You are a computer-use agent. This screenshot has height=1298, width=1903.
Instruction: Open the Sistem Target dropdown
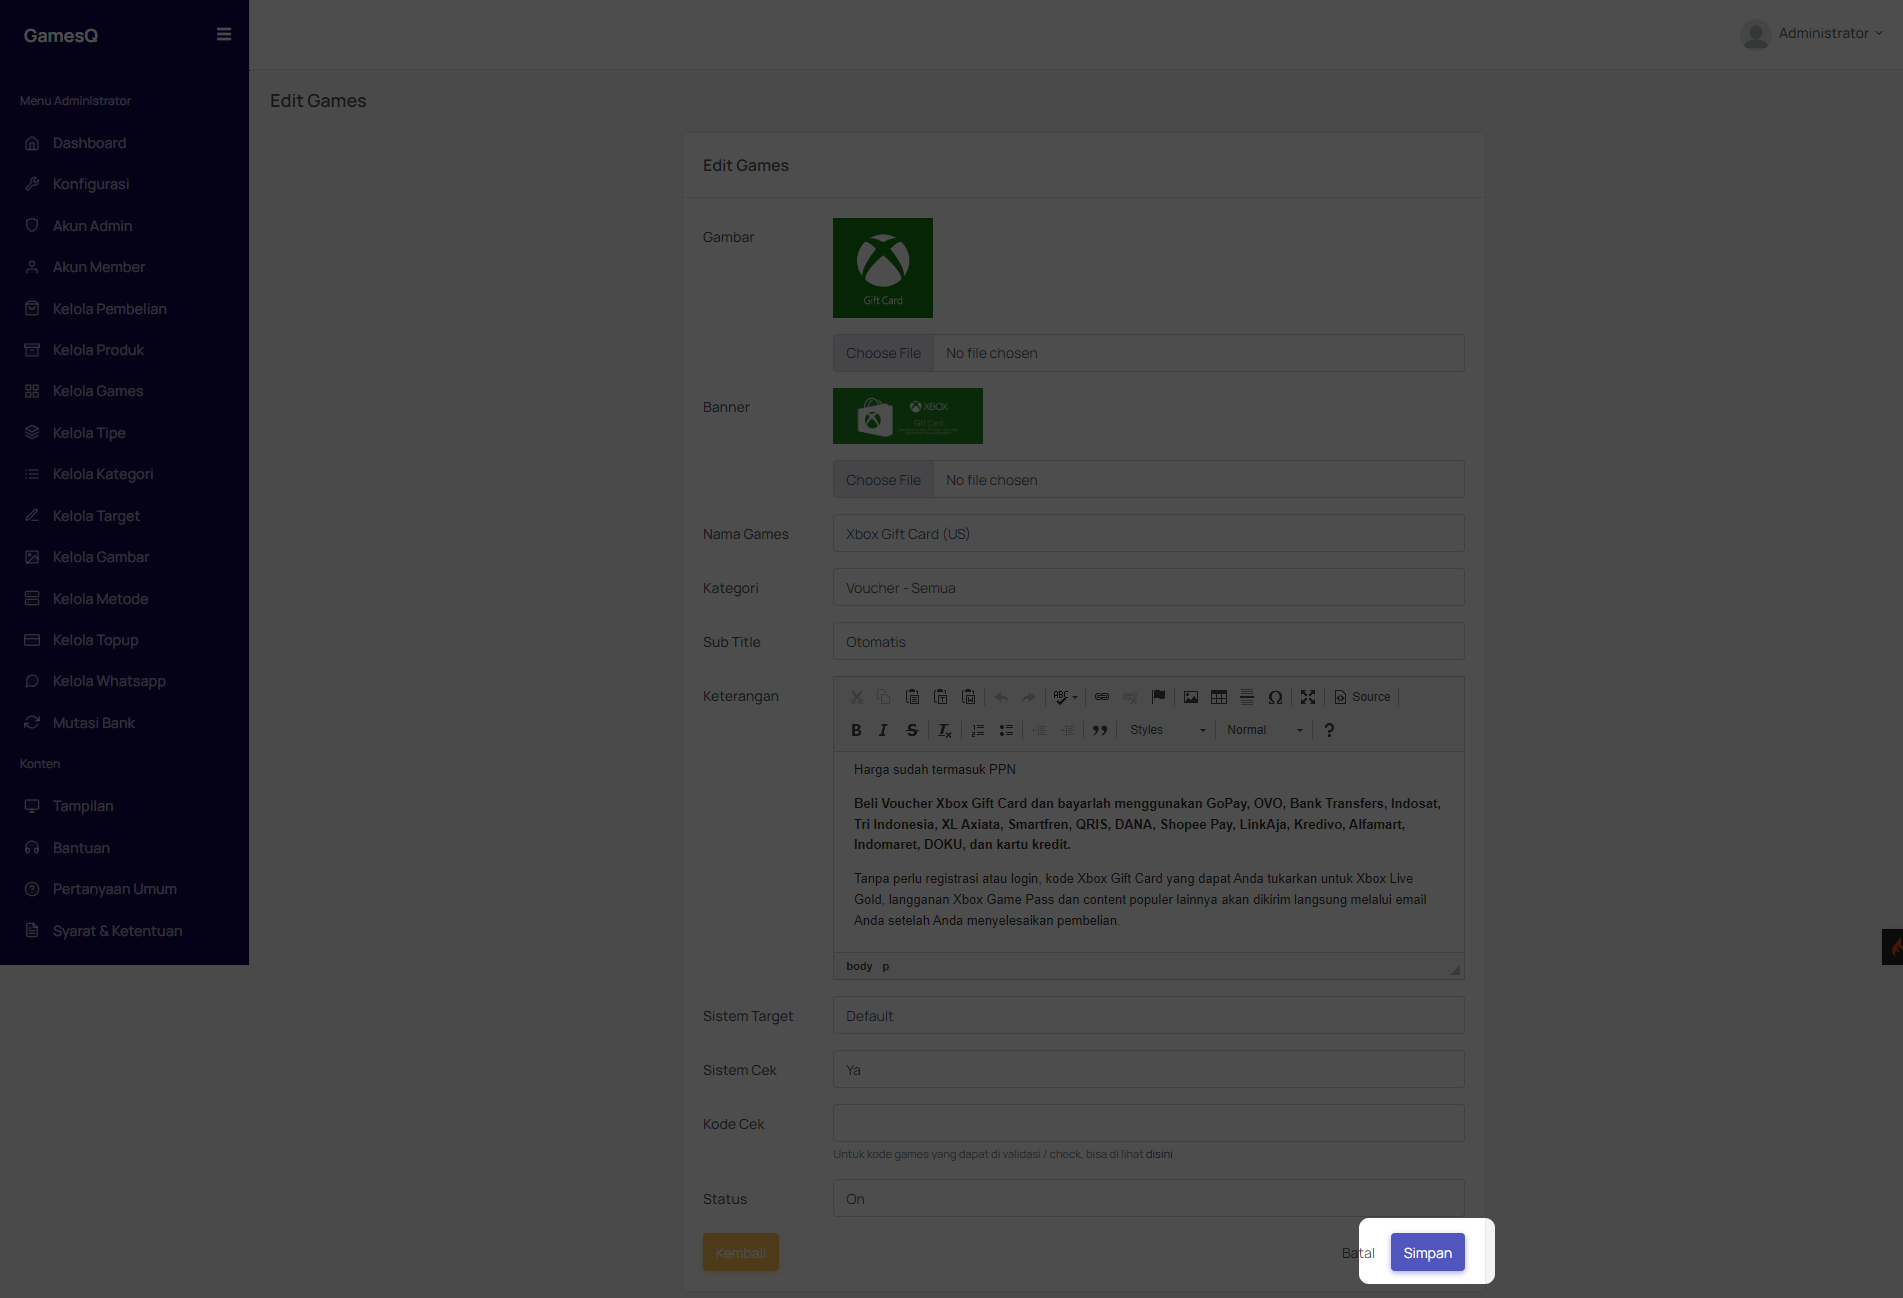1149,1016
